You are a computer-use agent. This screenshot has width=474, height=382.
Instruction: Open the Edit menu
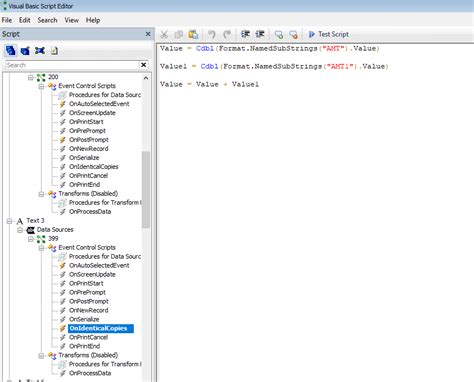pyautogui.click(x=25, y=20)
